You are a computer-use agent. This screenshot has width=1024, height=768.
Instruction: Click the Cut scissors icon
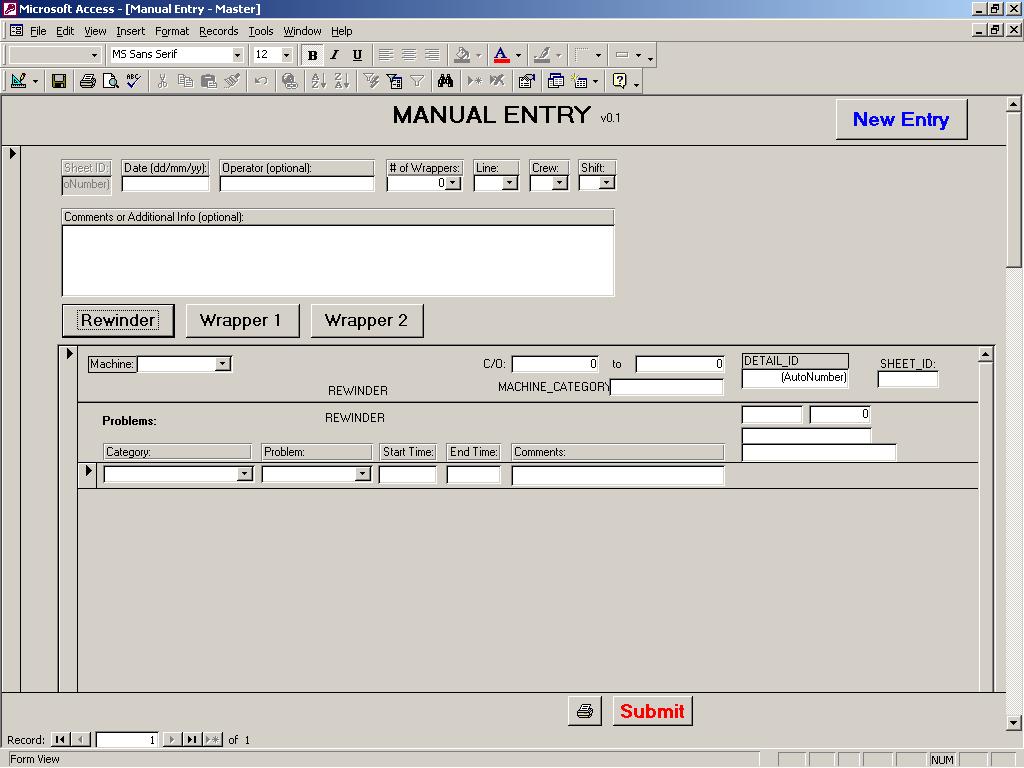point(163,81)
